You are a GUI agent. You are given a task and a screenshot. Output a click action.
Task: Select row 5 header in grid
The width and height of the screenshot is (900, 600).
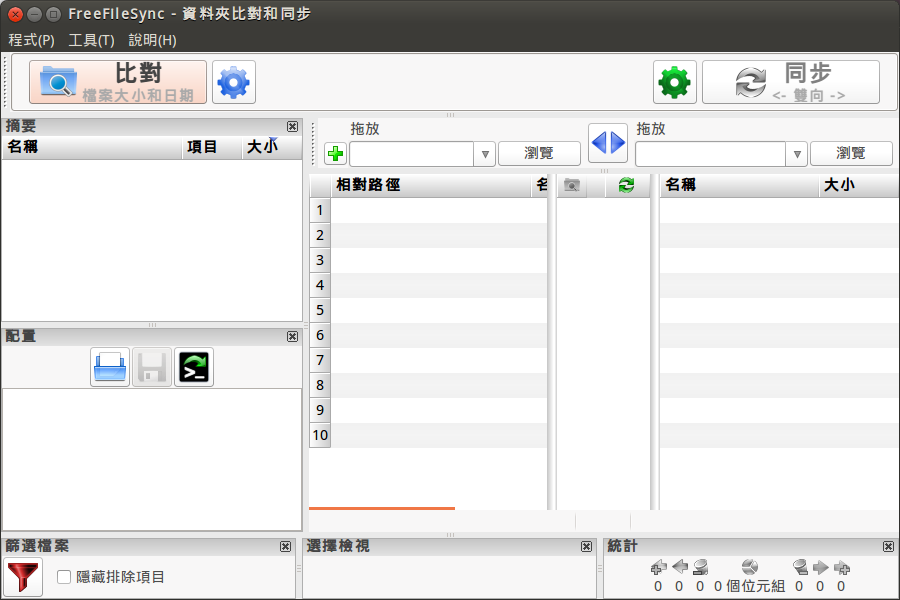tap(320, 310)
